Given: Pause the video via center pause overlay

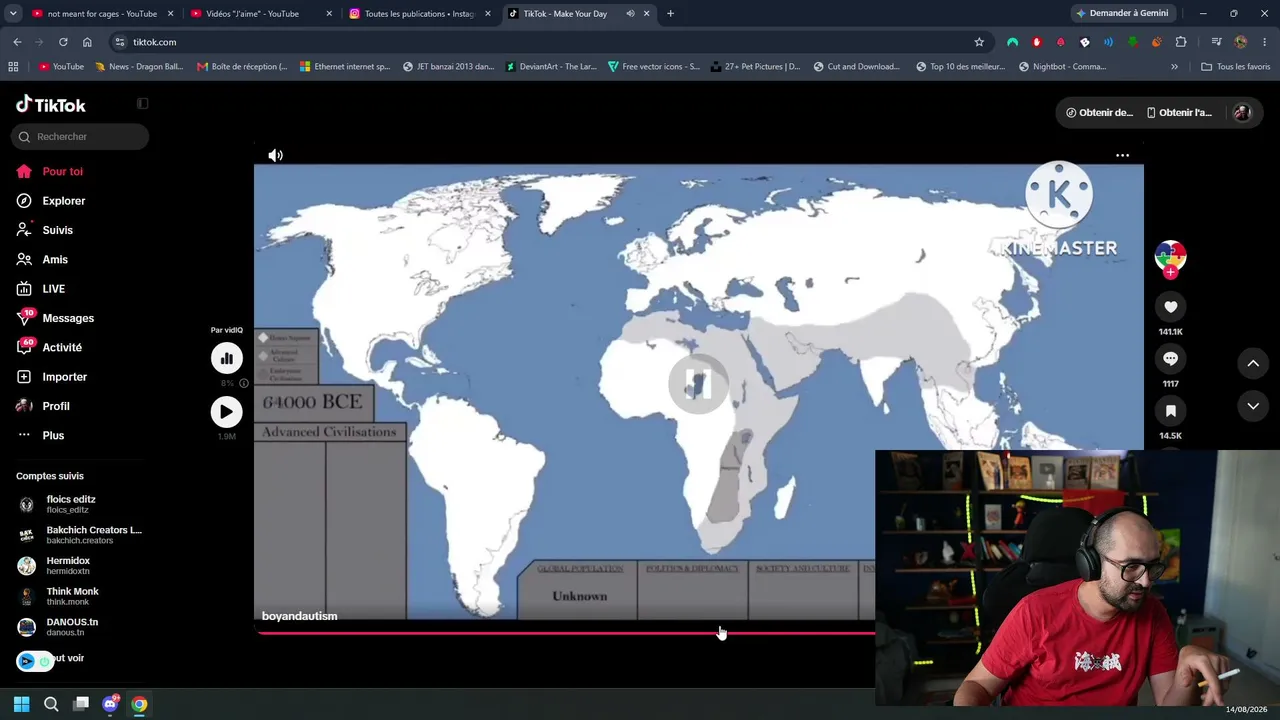Looking at the screenshot, I should click(x=698, y=383).
